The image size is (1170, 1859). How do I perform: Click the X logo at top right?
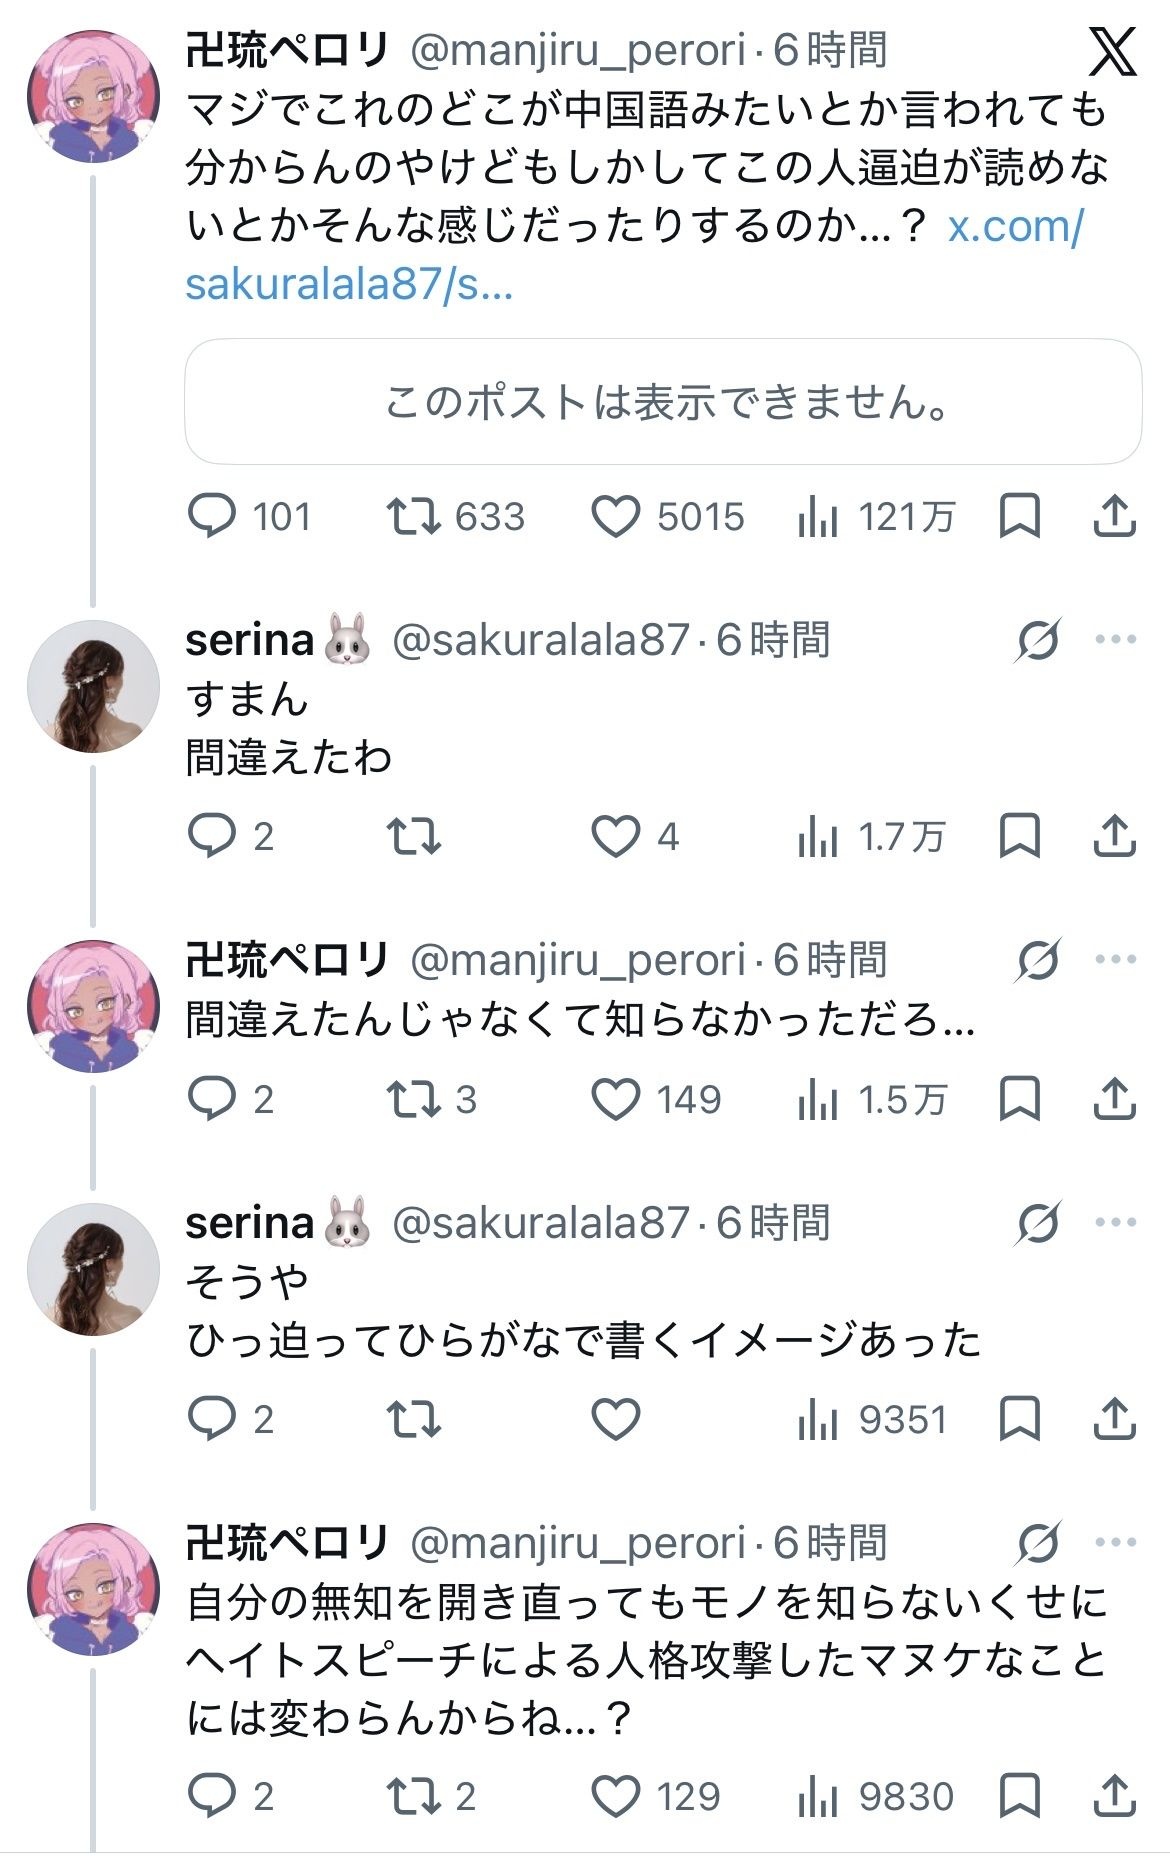tap(1112, 52)
